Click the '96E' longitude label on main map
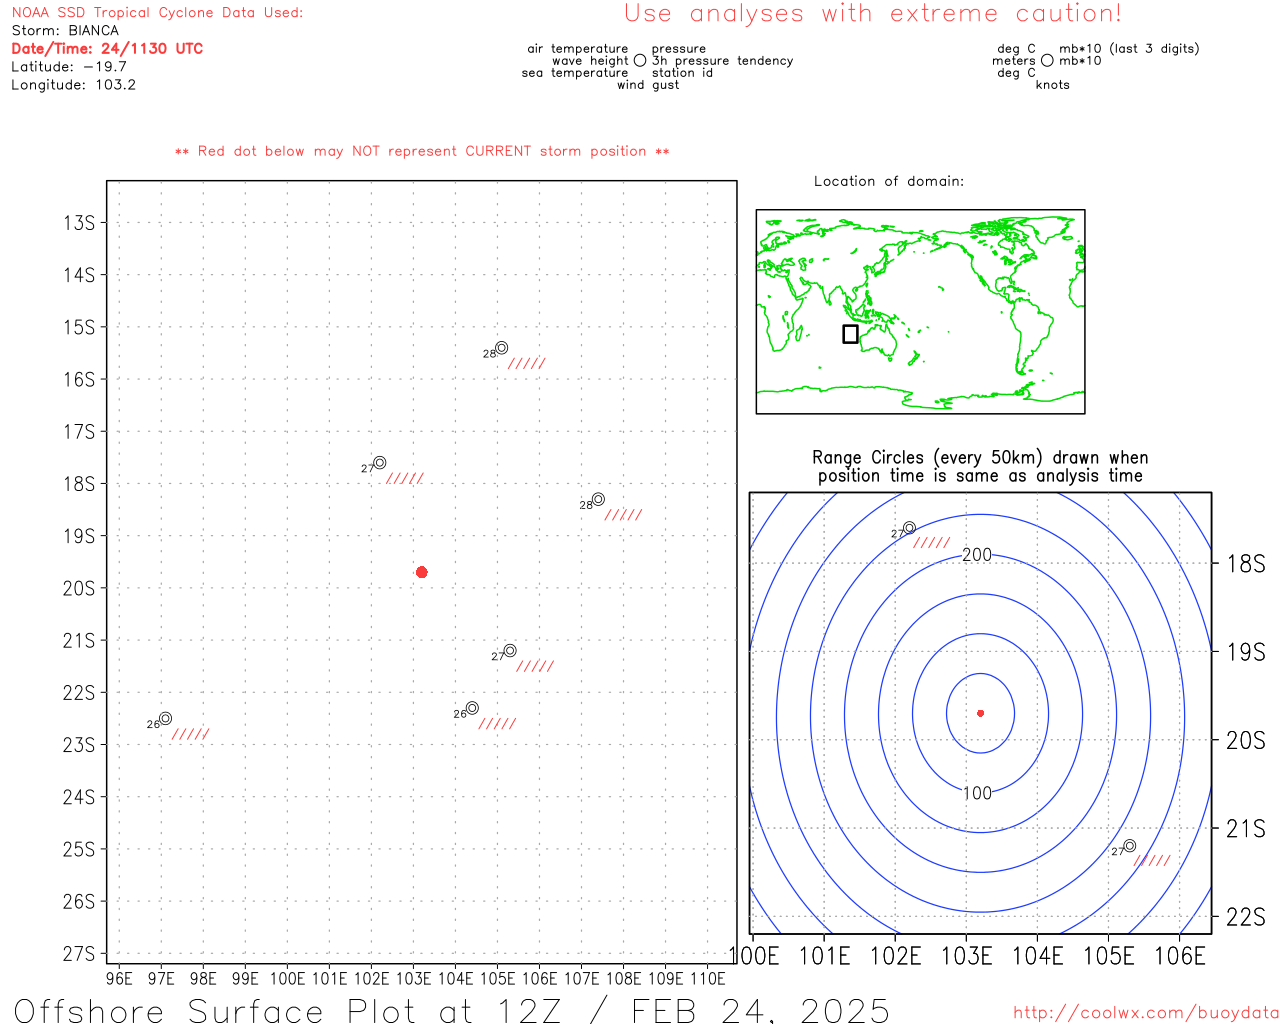Viewport: 1280px width, 1024px height. (x=119, y=979)
